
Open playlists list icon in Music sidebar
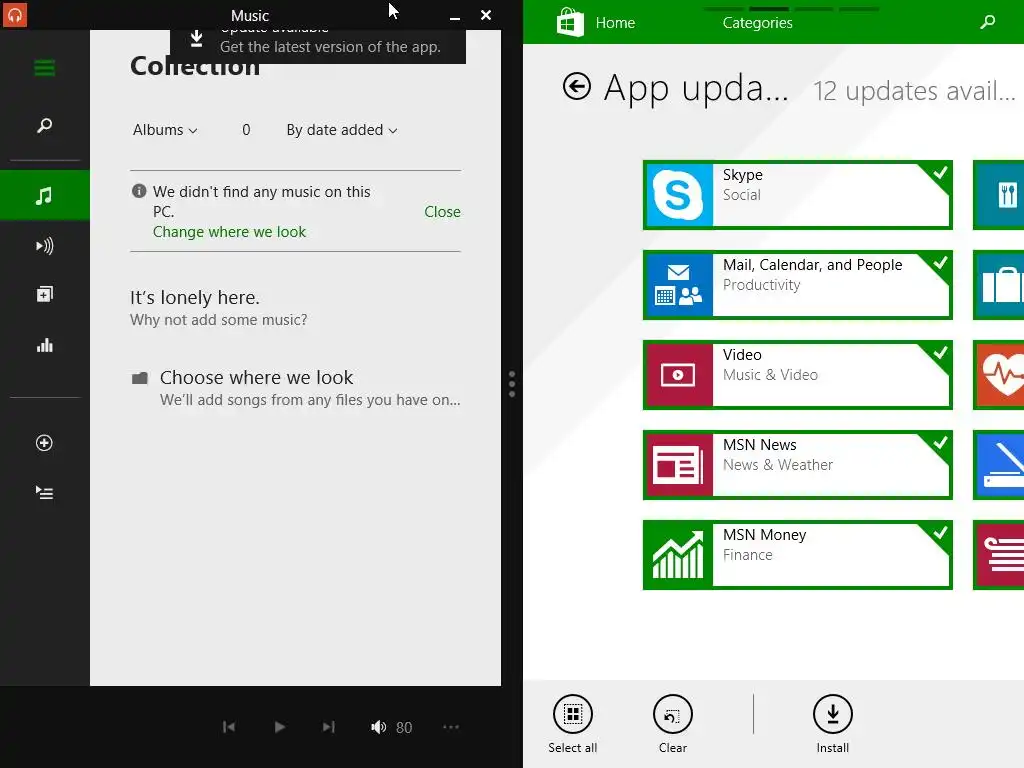tap(44, 492)
